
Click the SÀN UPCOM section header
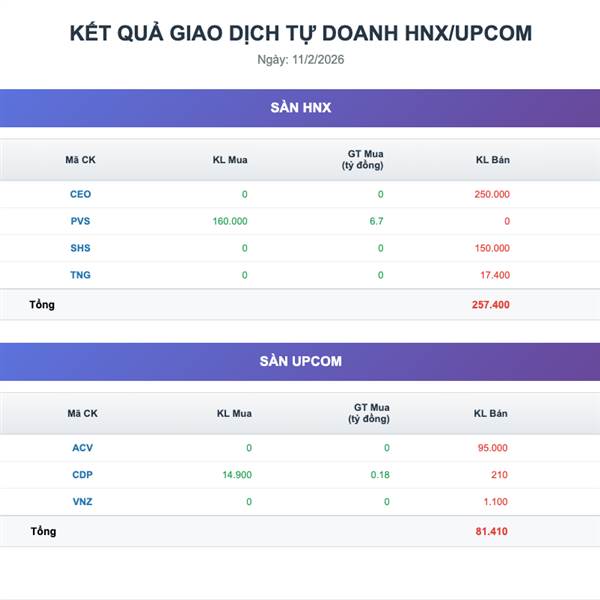300,361
